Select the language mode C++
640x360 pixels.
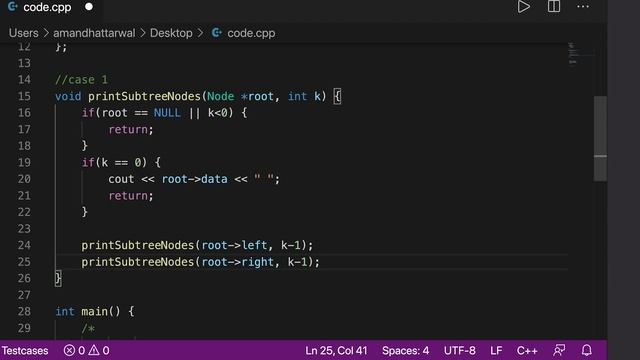pos(527,351)
